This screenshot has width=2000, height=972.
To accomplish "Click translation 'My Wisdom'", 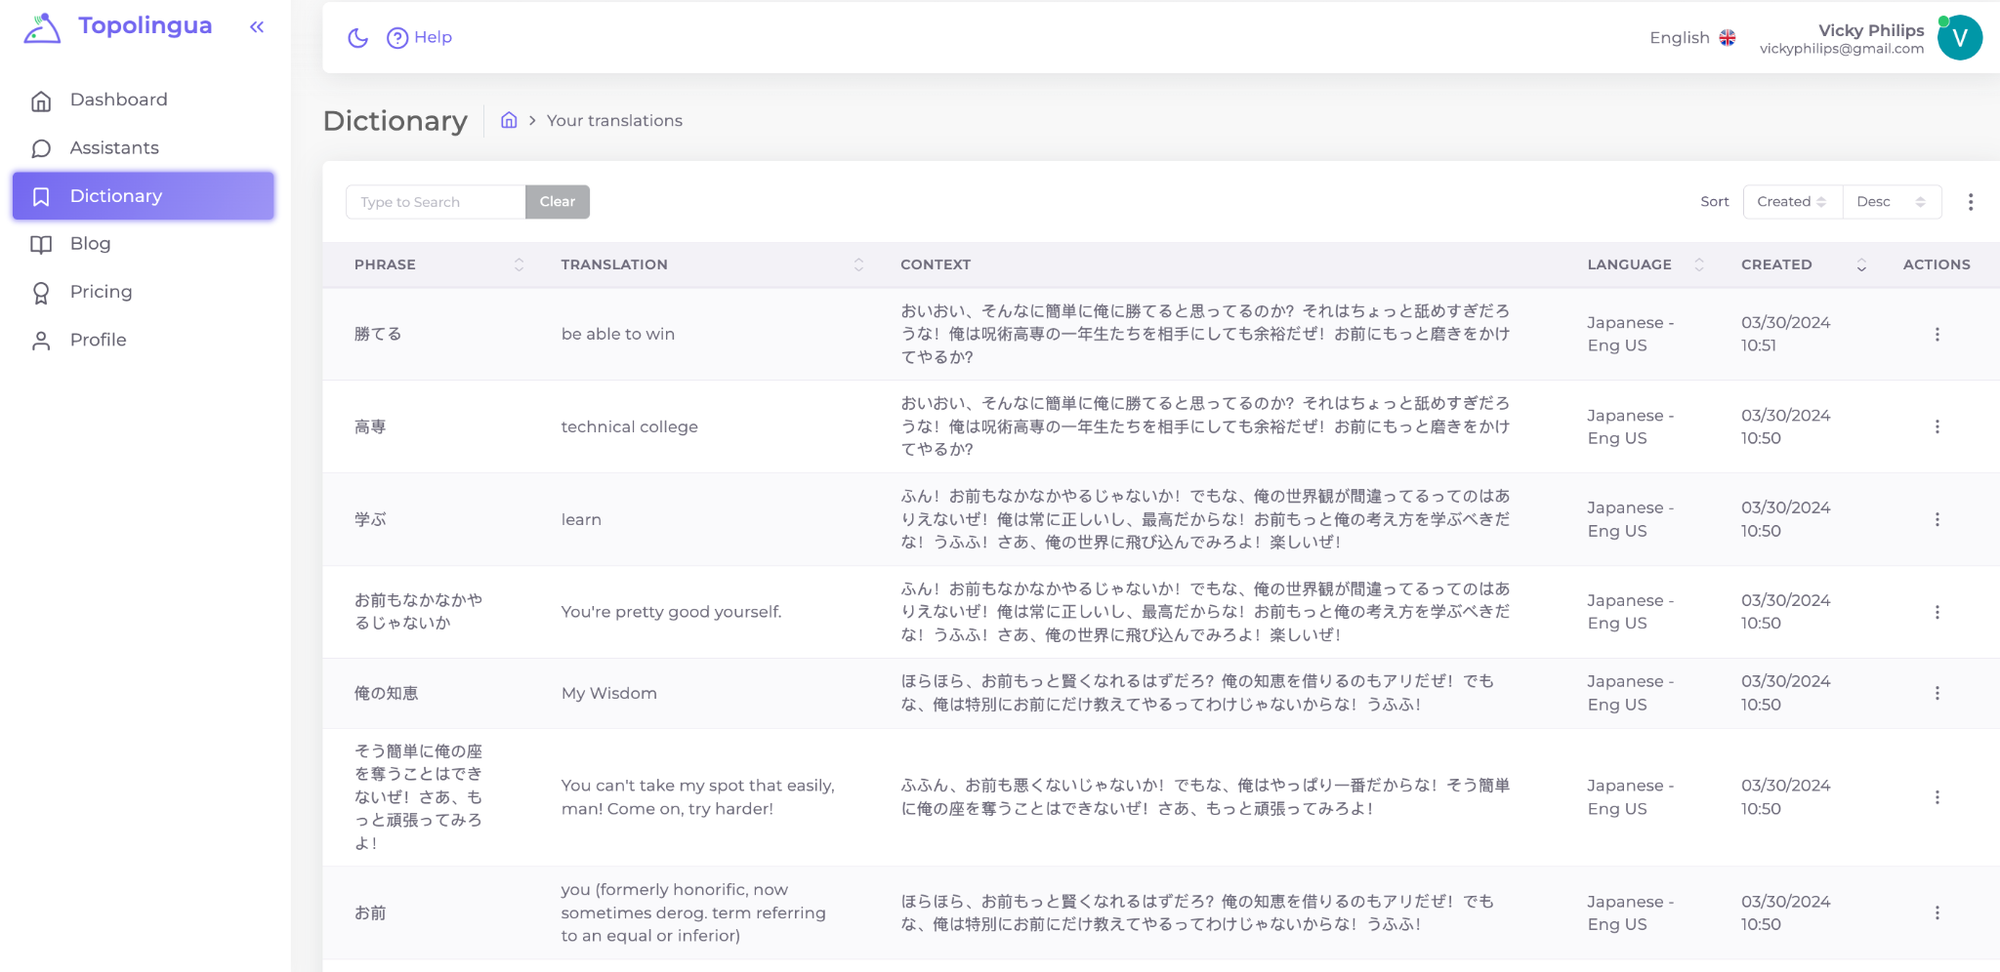I will click(609, 693).
